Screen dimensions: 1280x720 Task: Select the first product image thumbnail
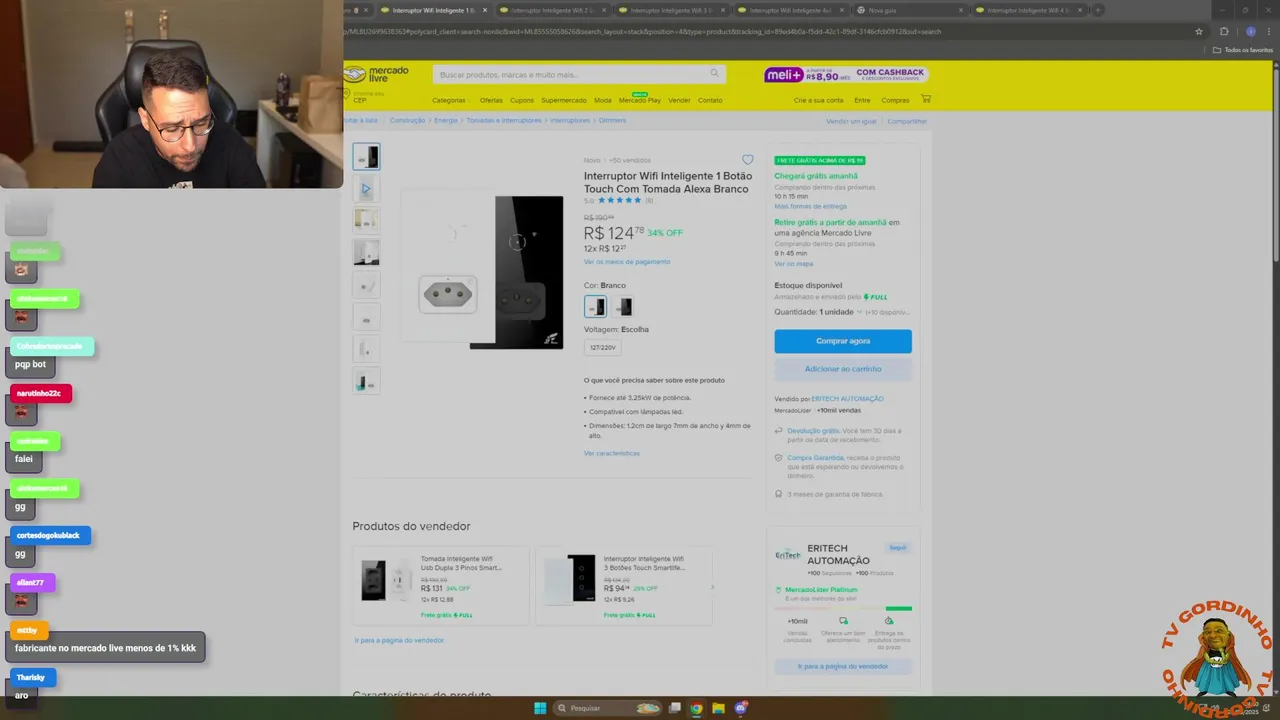(366, 156)
